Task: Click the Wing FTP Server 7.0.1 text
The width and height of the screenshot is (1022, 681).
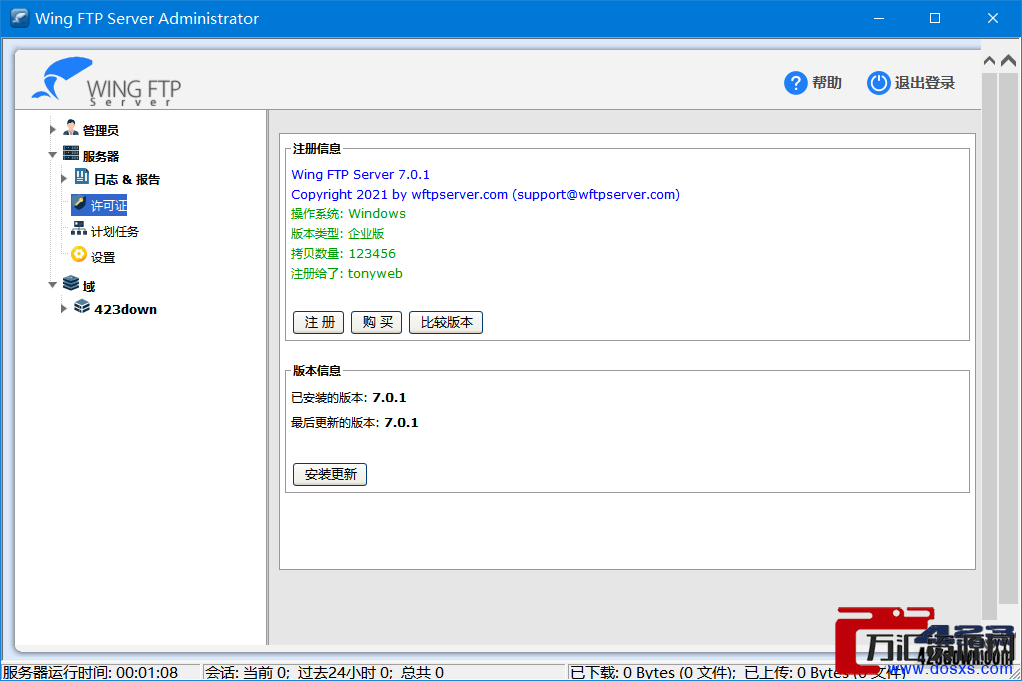Action: pos(360,175)
